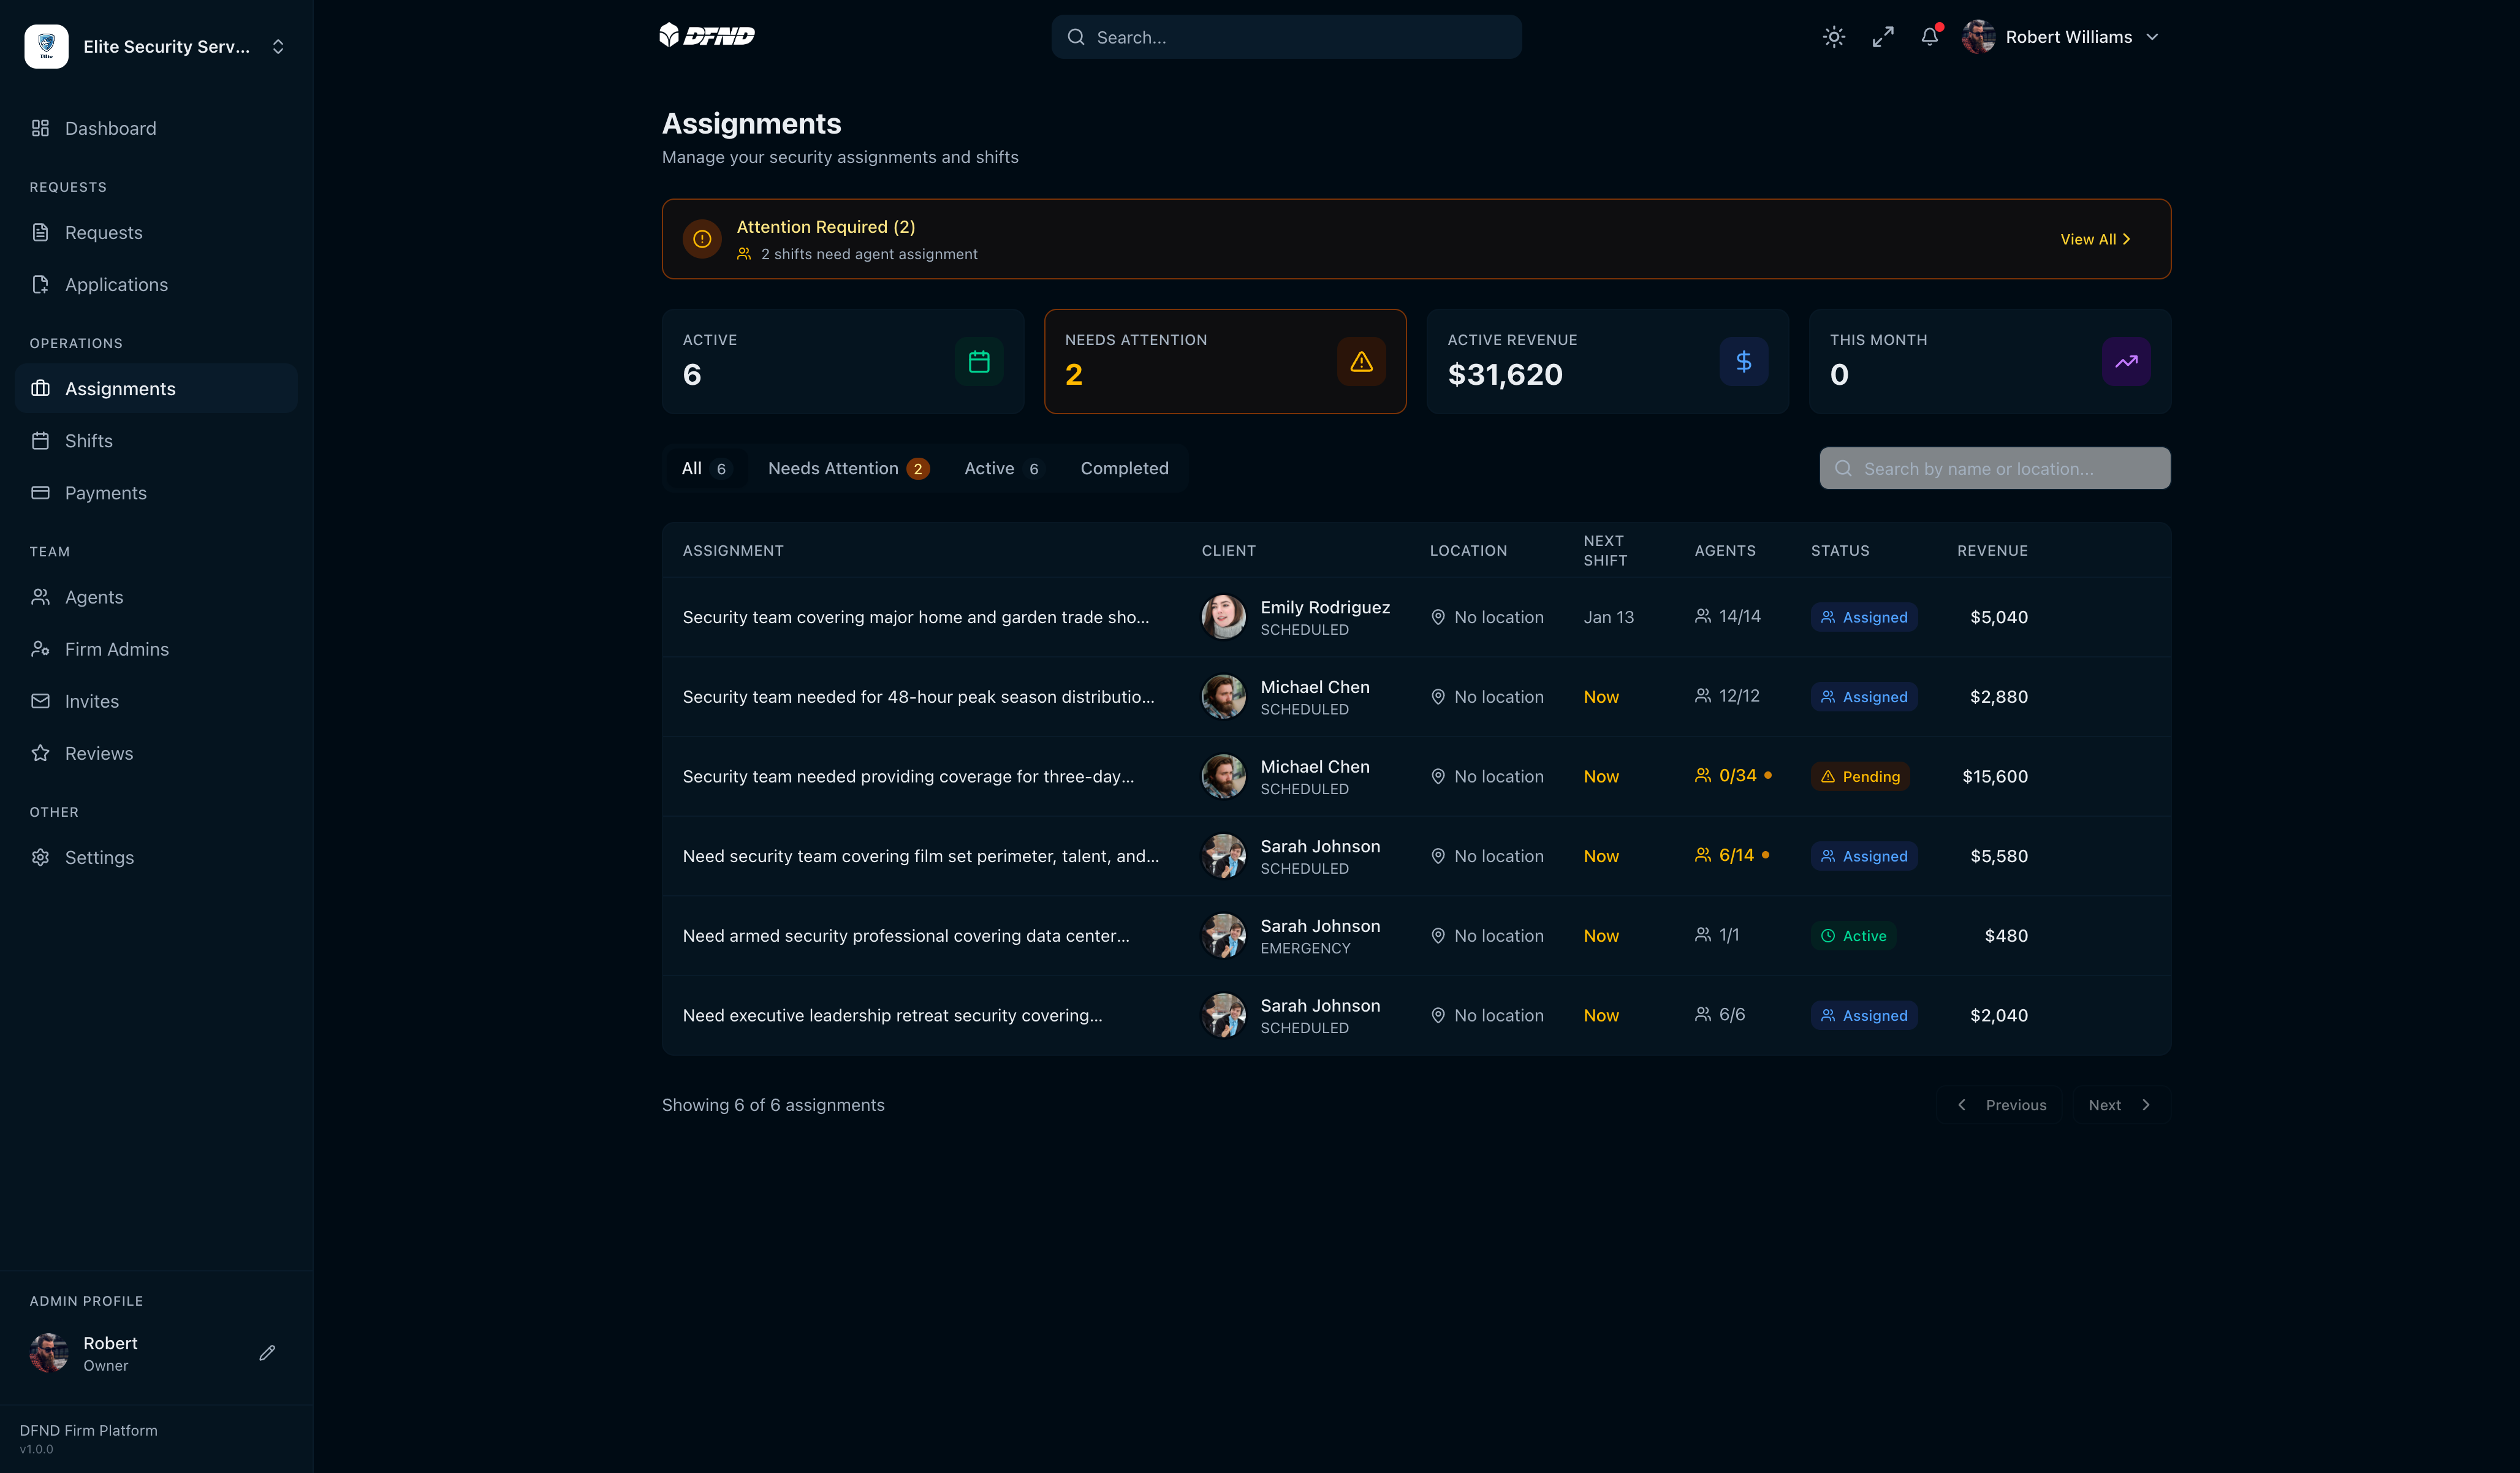Click the Active Revenue dollar icon
2520x1473 pixels.
pos(1743,362)
